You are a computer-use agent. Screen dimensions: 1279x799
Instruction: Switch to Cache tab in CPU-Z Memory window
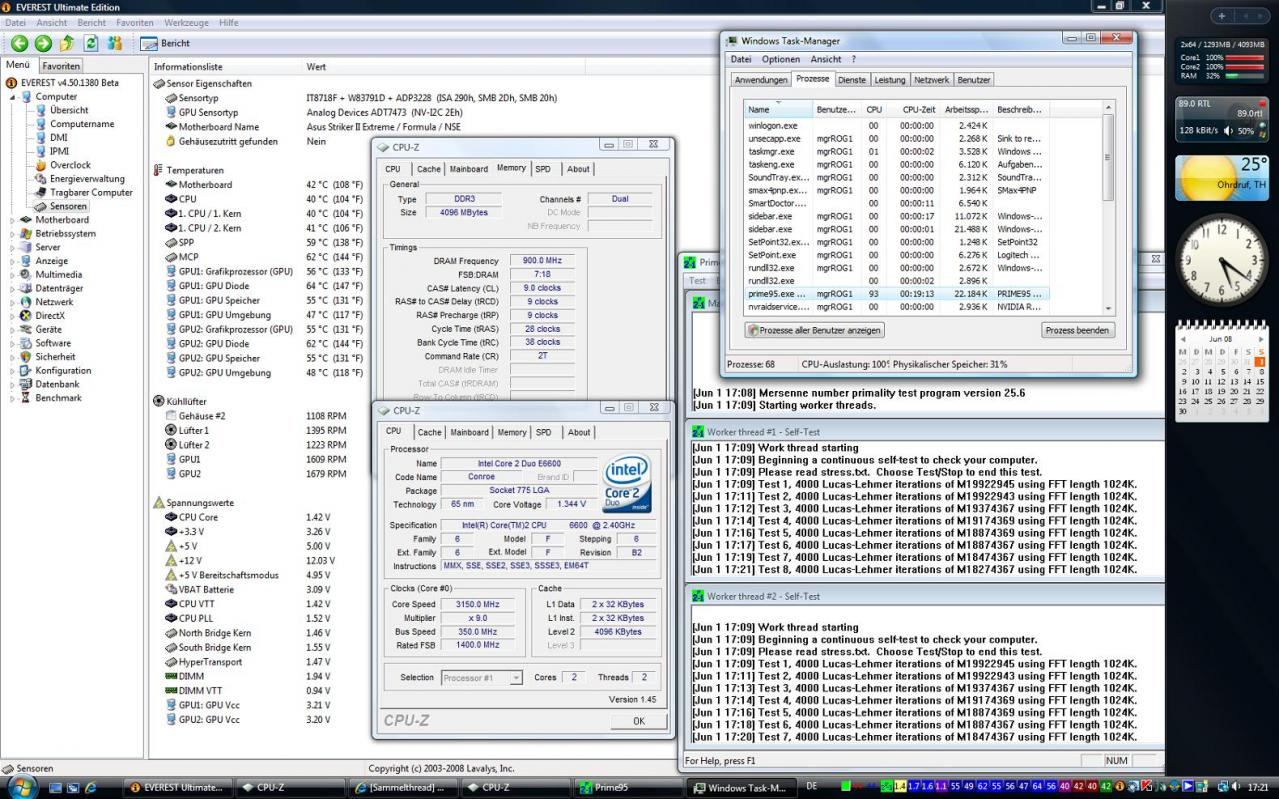[428, 169]
